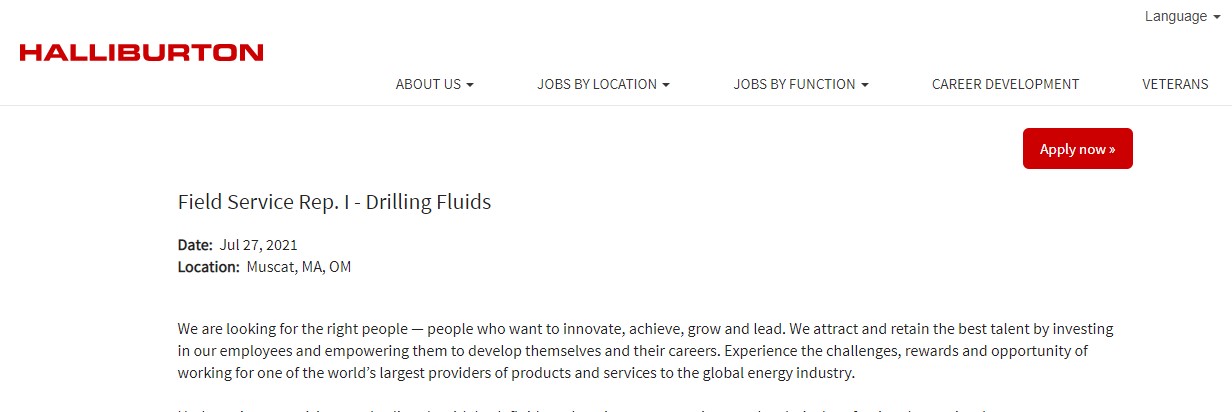Screen dimensions: 1232x412
Task: Click the bold Location label
Action: 208,267
